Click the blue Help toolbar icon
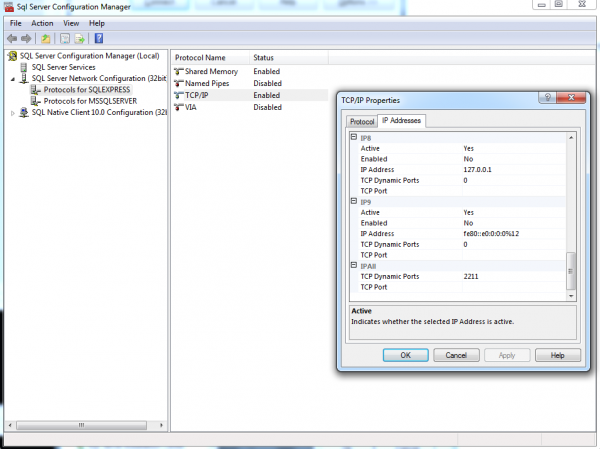This screenshot has height=449, width=600. coord(99,38)
